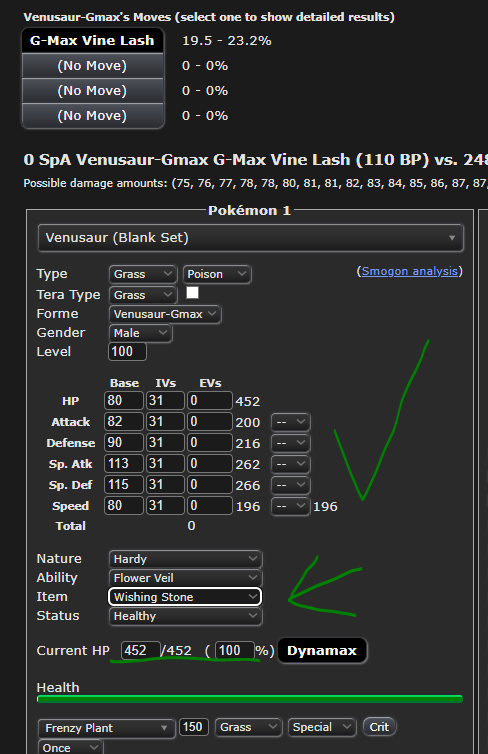488x754 pixels.
Task: Toggle the Tera Type checkbox
Action: click(x=192, y=293)
